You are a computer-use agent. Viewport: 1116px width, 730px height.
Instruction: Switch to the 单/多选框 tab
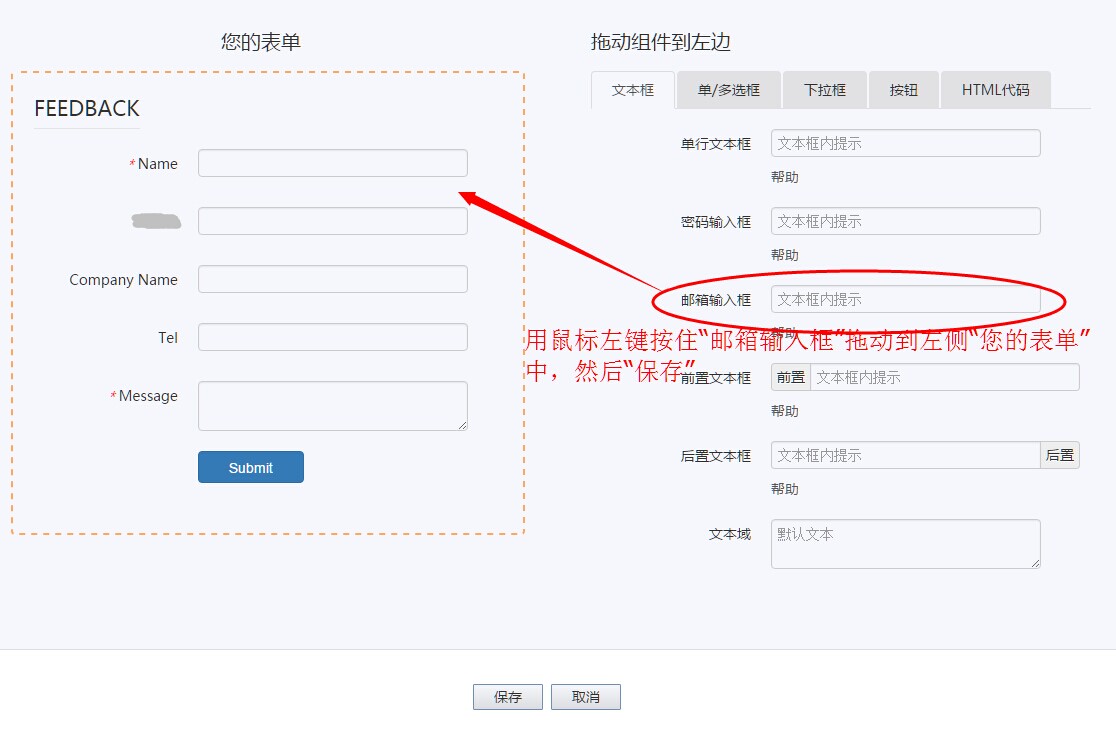pos(728,89)
